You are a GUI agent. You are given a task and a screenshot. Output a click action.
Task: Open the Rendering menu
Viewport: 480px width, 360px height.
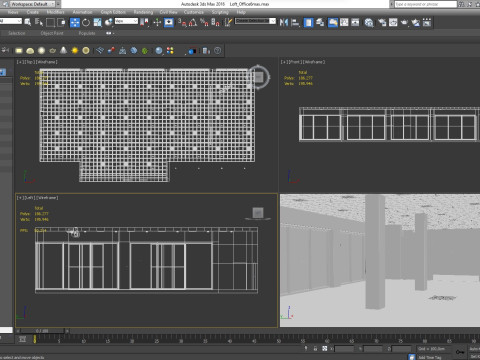(143, 12)
